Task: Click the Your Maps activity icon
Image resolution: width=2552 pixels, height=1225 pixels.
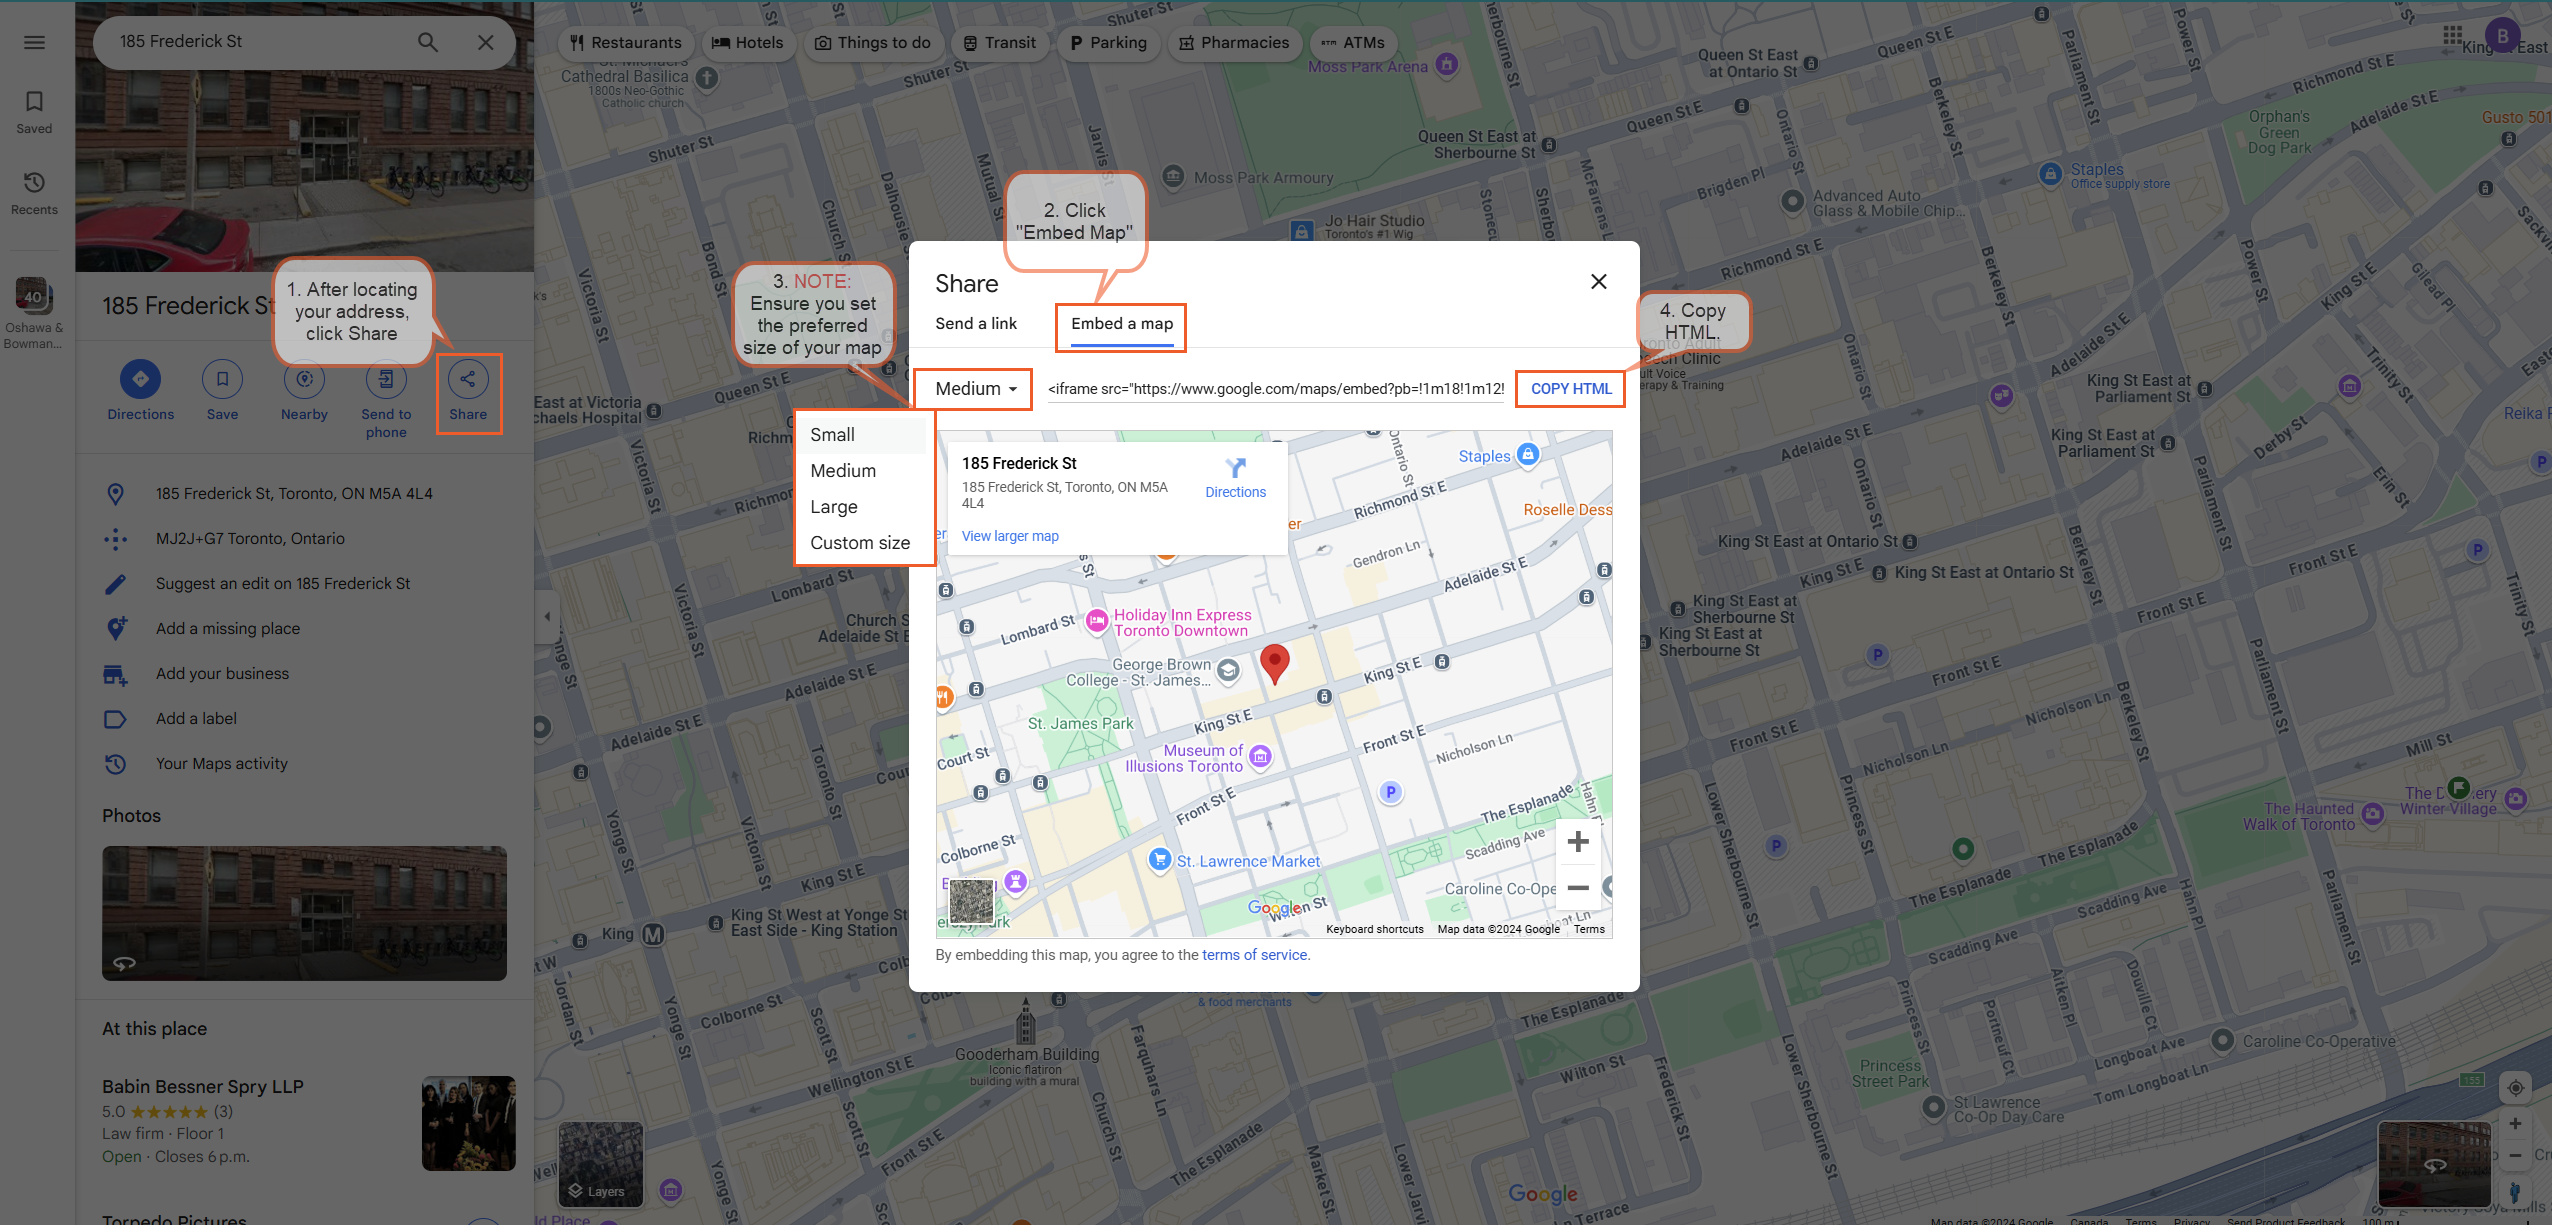Action: tap(116, 764)
